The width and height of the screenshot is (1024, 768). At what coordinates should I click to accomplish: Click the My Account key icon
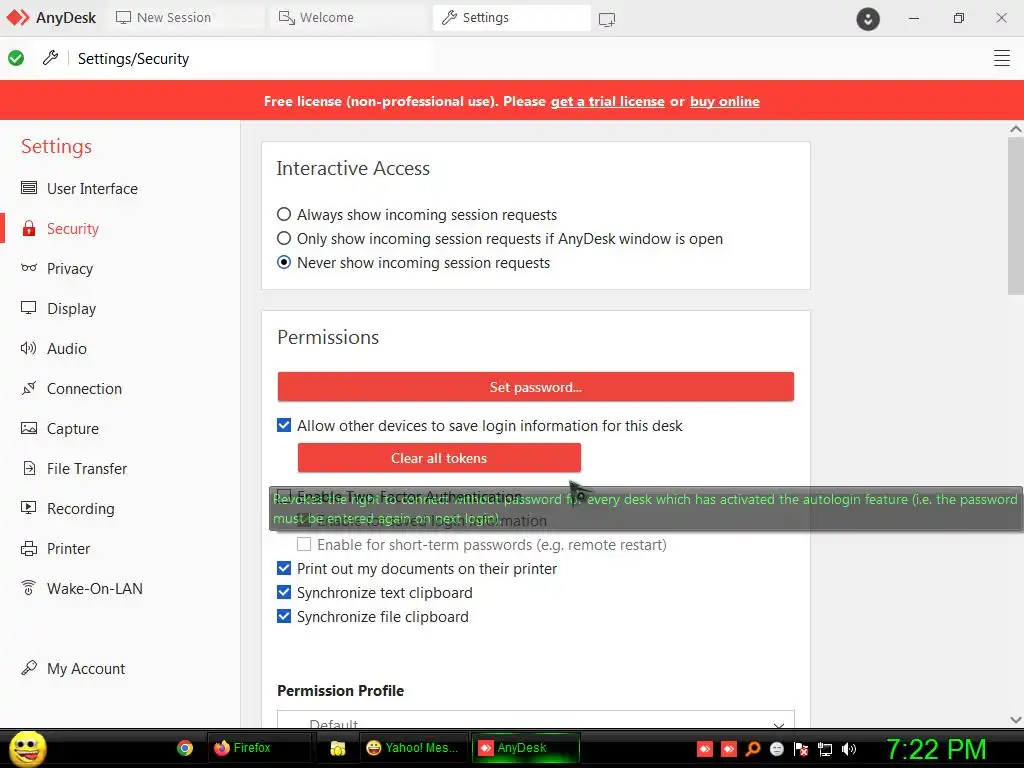coord(29,667)
